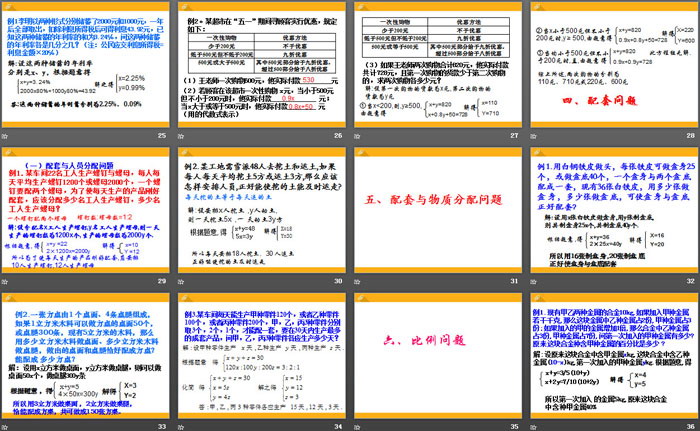
Task: Select slide 33 thumbnail about square tables
Action: point(86,356)
